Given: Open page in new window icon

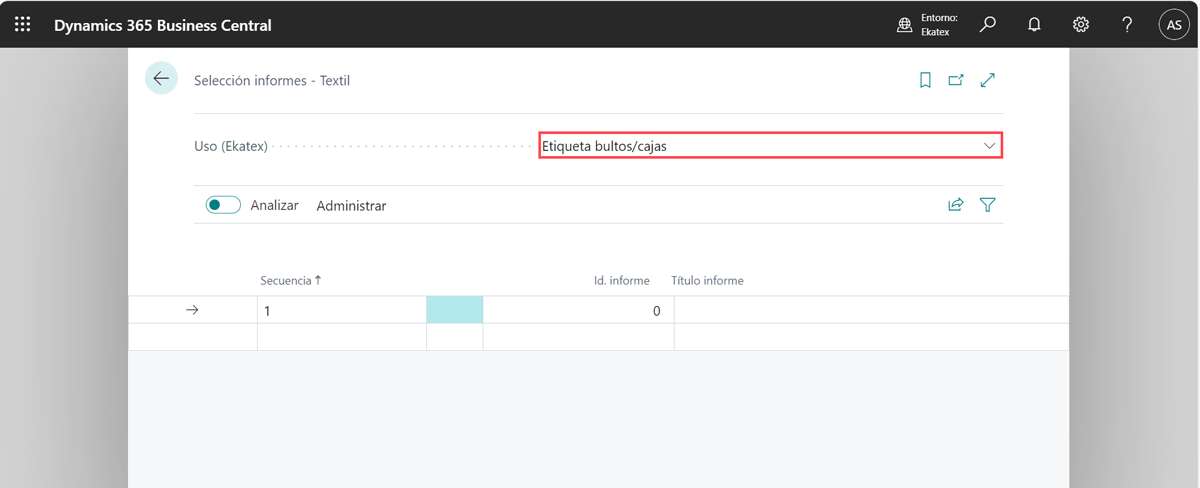Looking at the screenshot, I should pyautogui.click(x=956, y=80).
